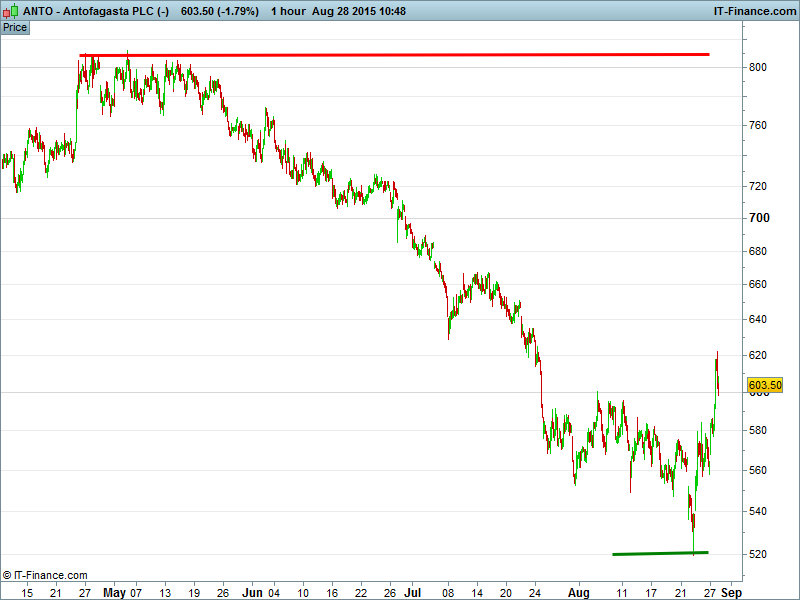Click the Aug 28 2015 10:48 timestamp
Screen dimensions: 800x600
pos(371,11)
